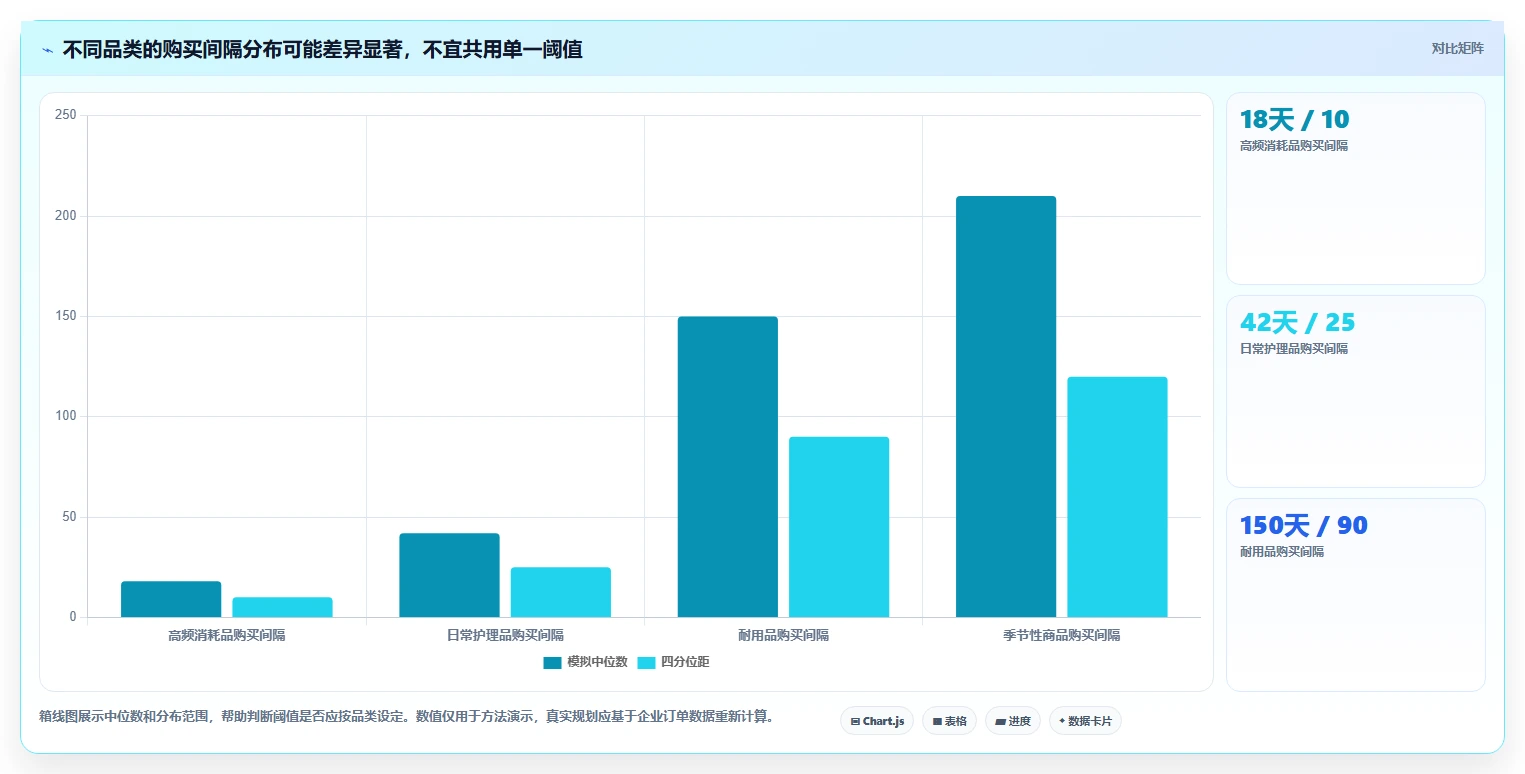Click the median bar for 季节性商品购买间隔

coord(1005,406)
